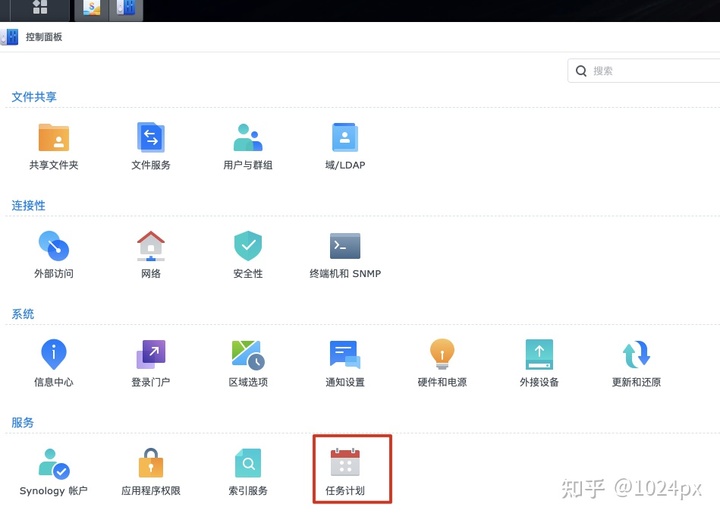
Task: Open 更新和还原 update and restore
Action: coord(636,354)
